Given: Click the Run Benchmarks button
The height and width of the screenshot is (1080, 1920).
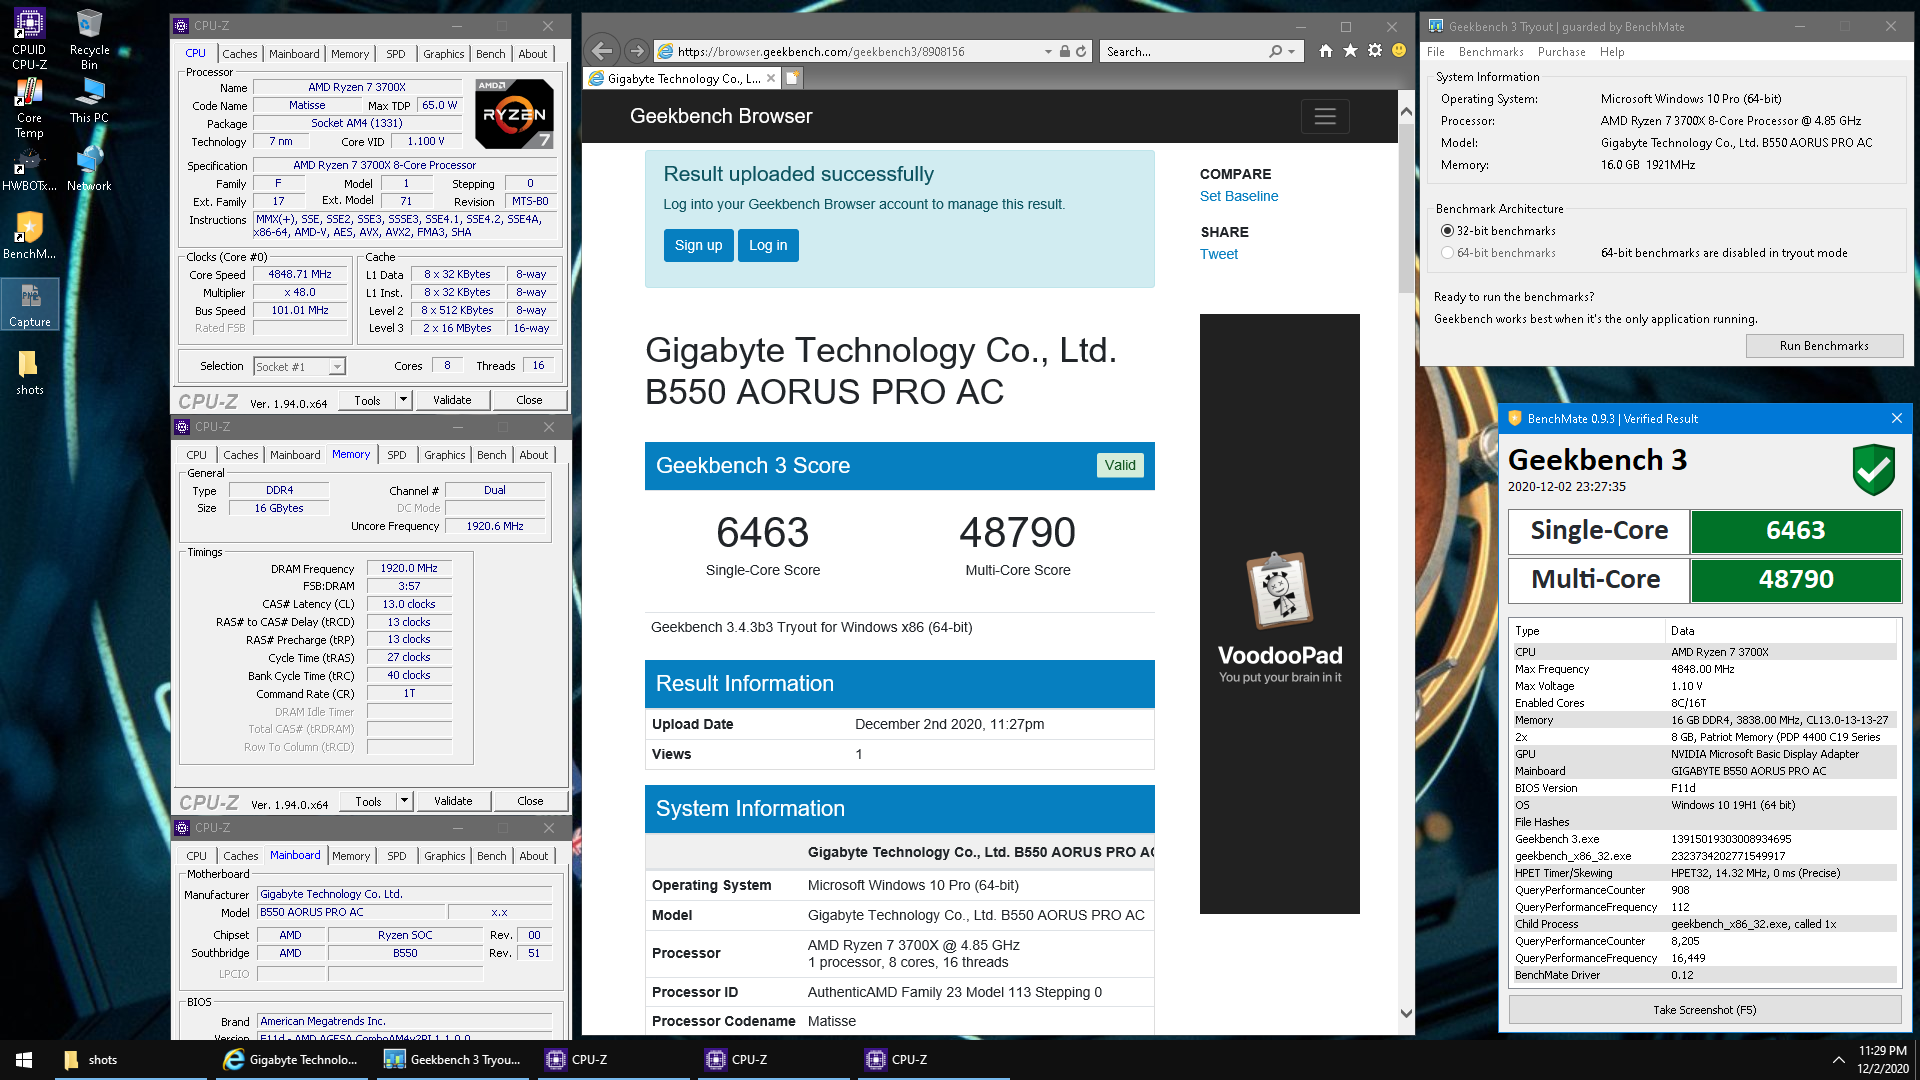Looking at the screenshot, I should tap(1824, 346).
